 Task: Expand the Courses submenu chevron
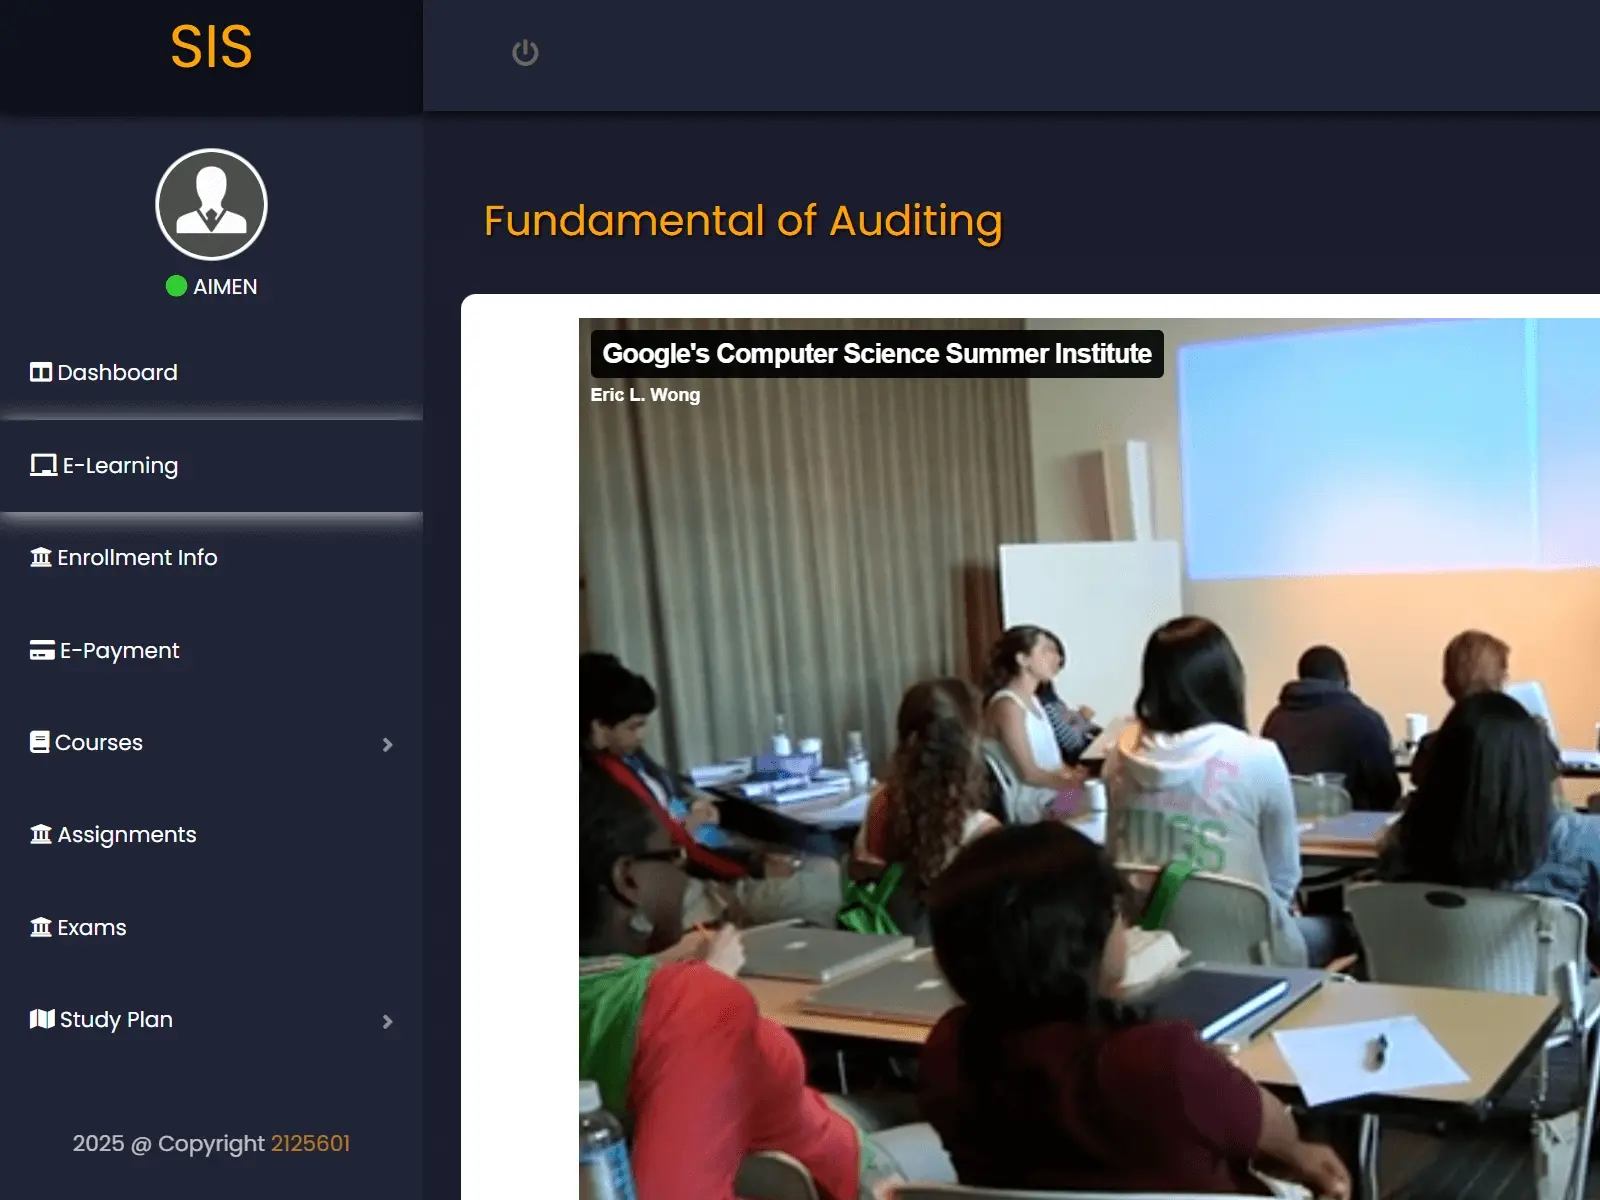(x=388, y=744)
